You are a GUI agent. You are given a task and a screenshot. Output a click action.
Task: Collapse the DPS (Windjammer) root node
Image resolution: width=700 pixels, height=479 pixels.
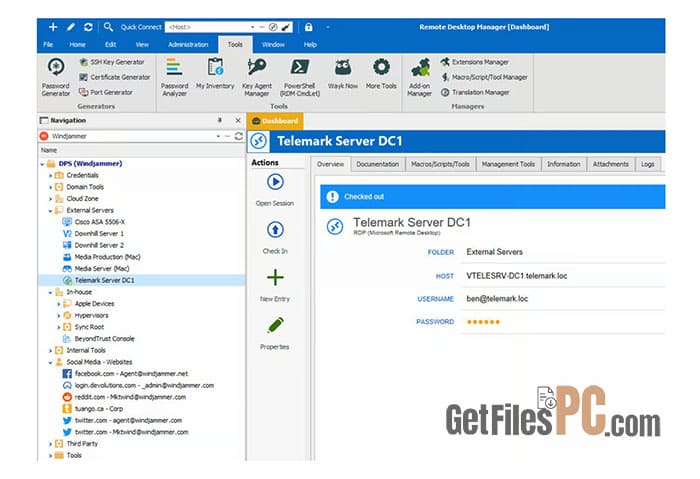pos(42,164)
